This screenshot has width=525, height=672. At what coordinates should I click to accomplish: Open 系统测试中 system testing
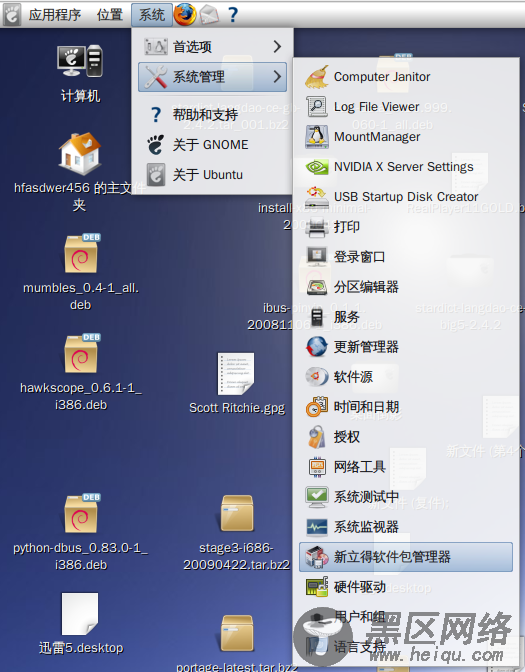point(405,497)
